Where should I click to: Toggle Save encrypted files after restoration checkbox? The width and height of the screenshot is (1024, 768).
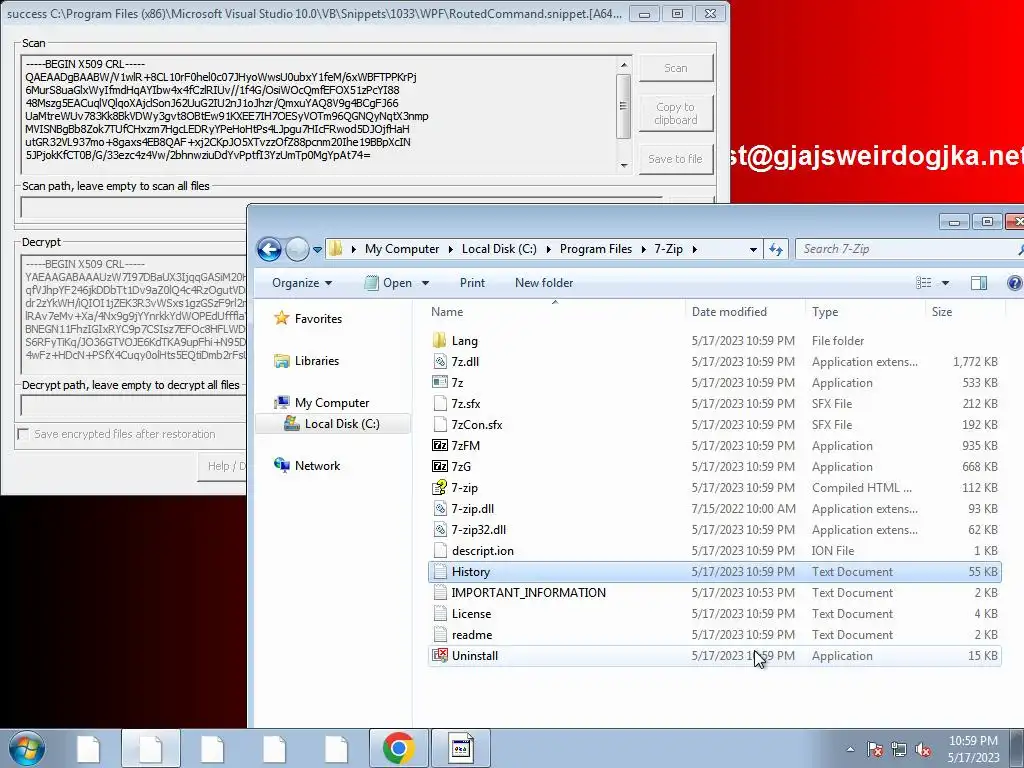24,434
